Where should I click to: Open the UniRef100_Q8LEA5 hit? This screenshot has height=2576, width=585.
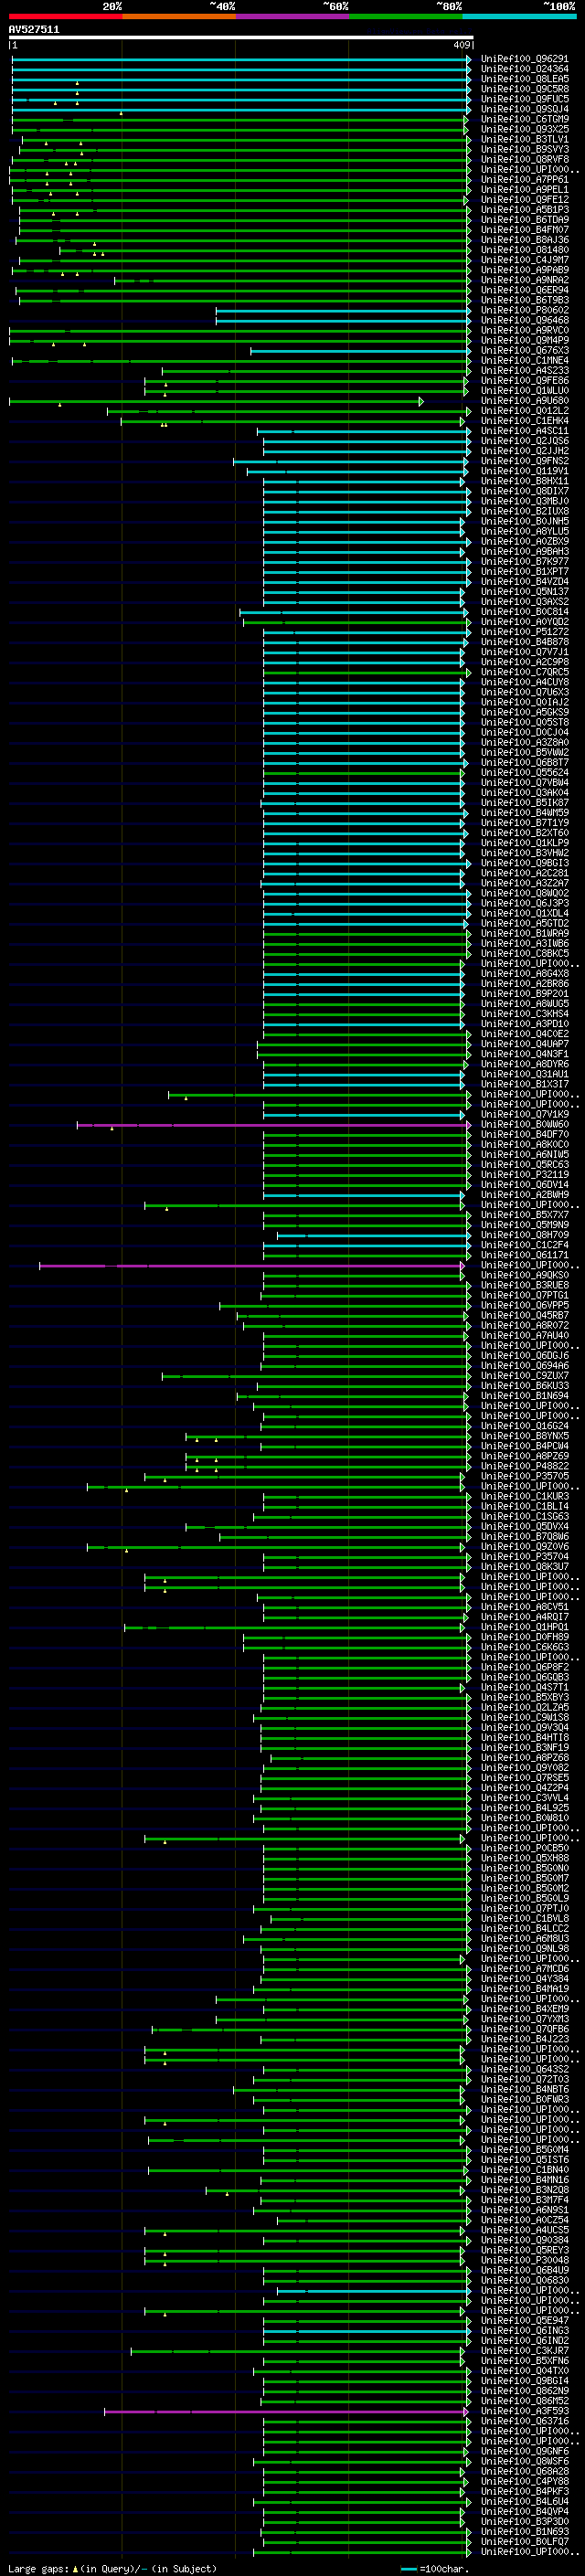coord(524,79)
